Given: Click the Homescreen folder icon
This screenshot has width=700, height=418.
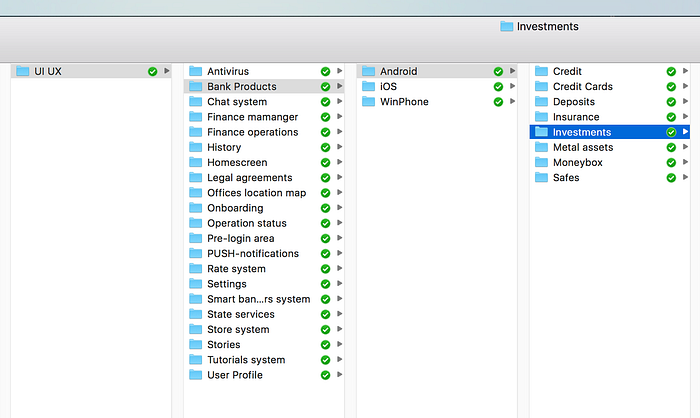Looking at the screenshot, I should (196, 162).
